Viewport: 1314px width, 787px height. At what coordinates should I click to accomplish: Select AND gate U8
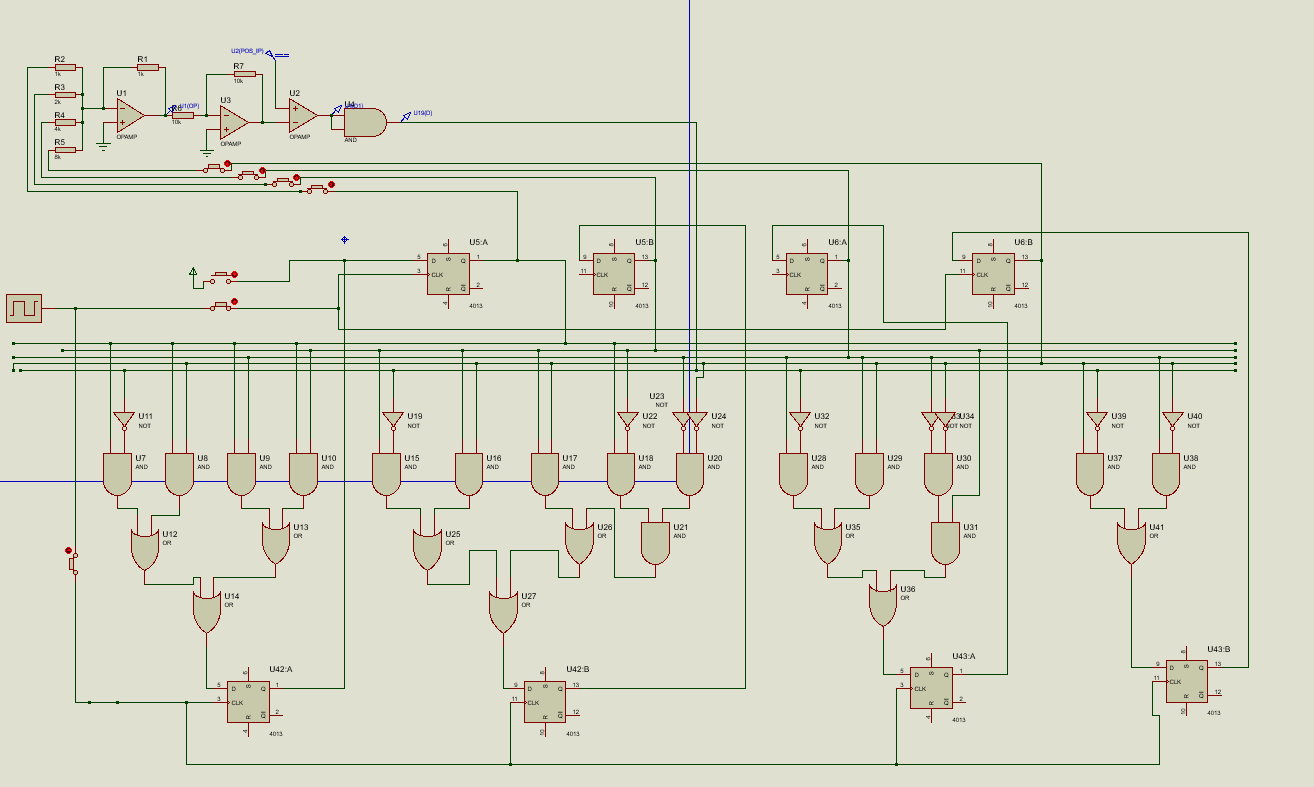(x=179, y=474)
